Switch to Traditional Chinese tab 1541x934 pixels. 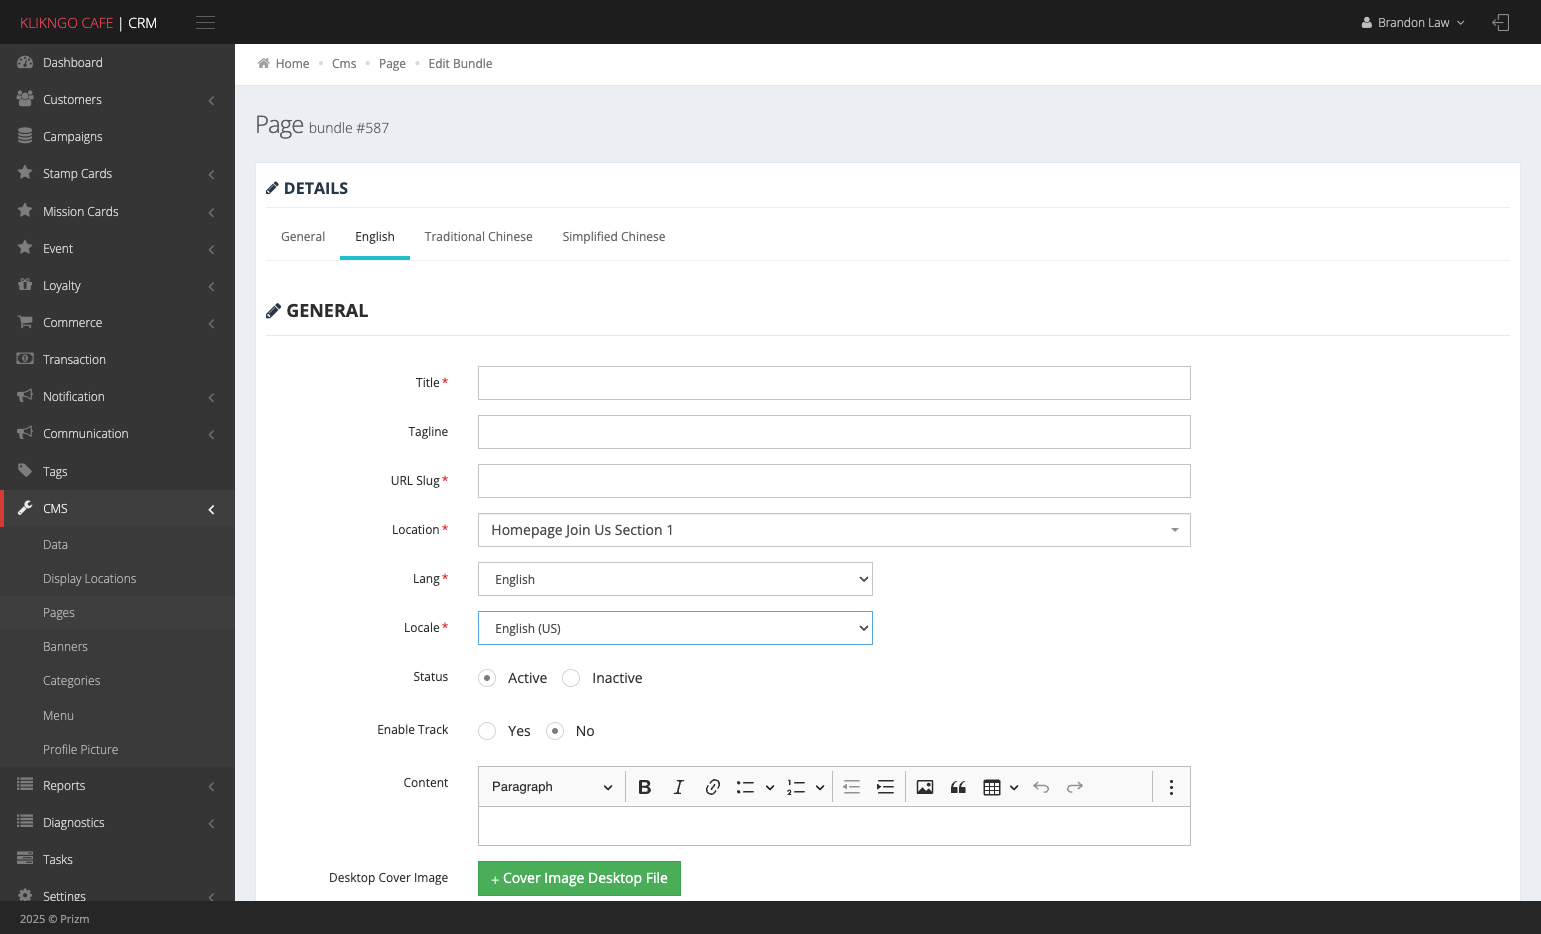pos(478,237)
